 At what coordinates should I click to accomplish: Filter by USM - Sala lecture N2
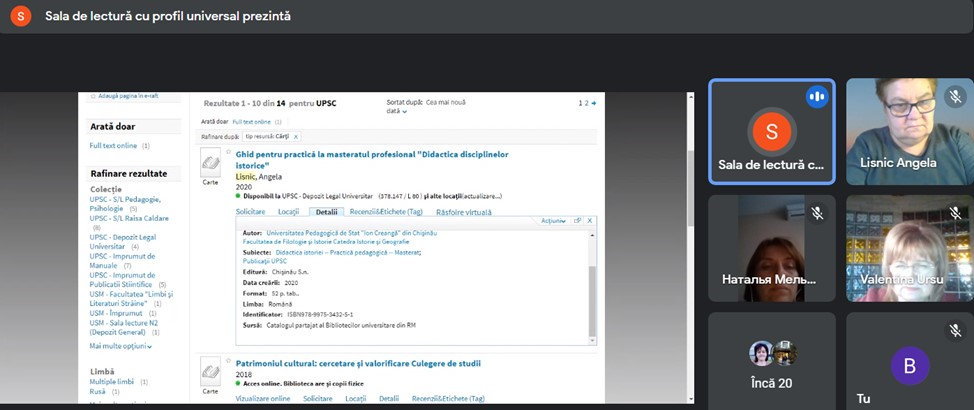pyautogui.click(x=122, y=327)
